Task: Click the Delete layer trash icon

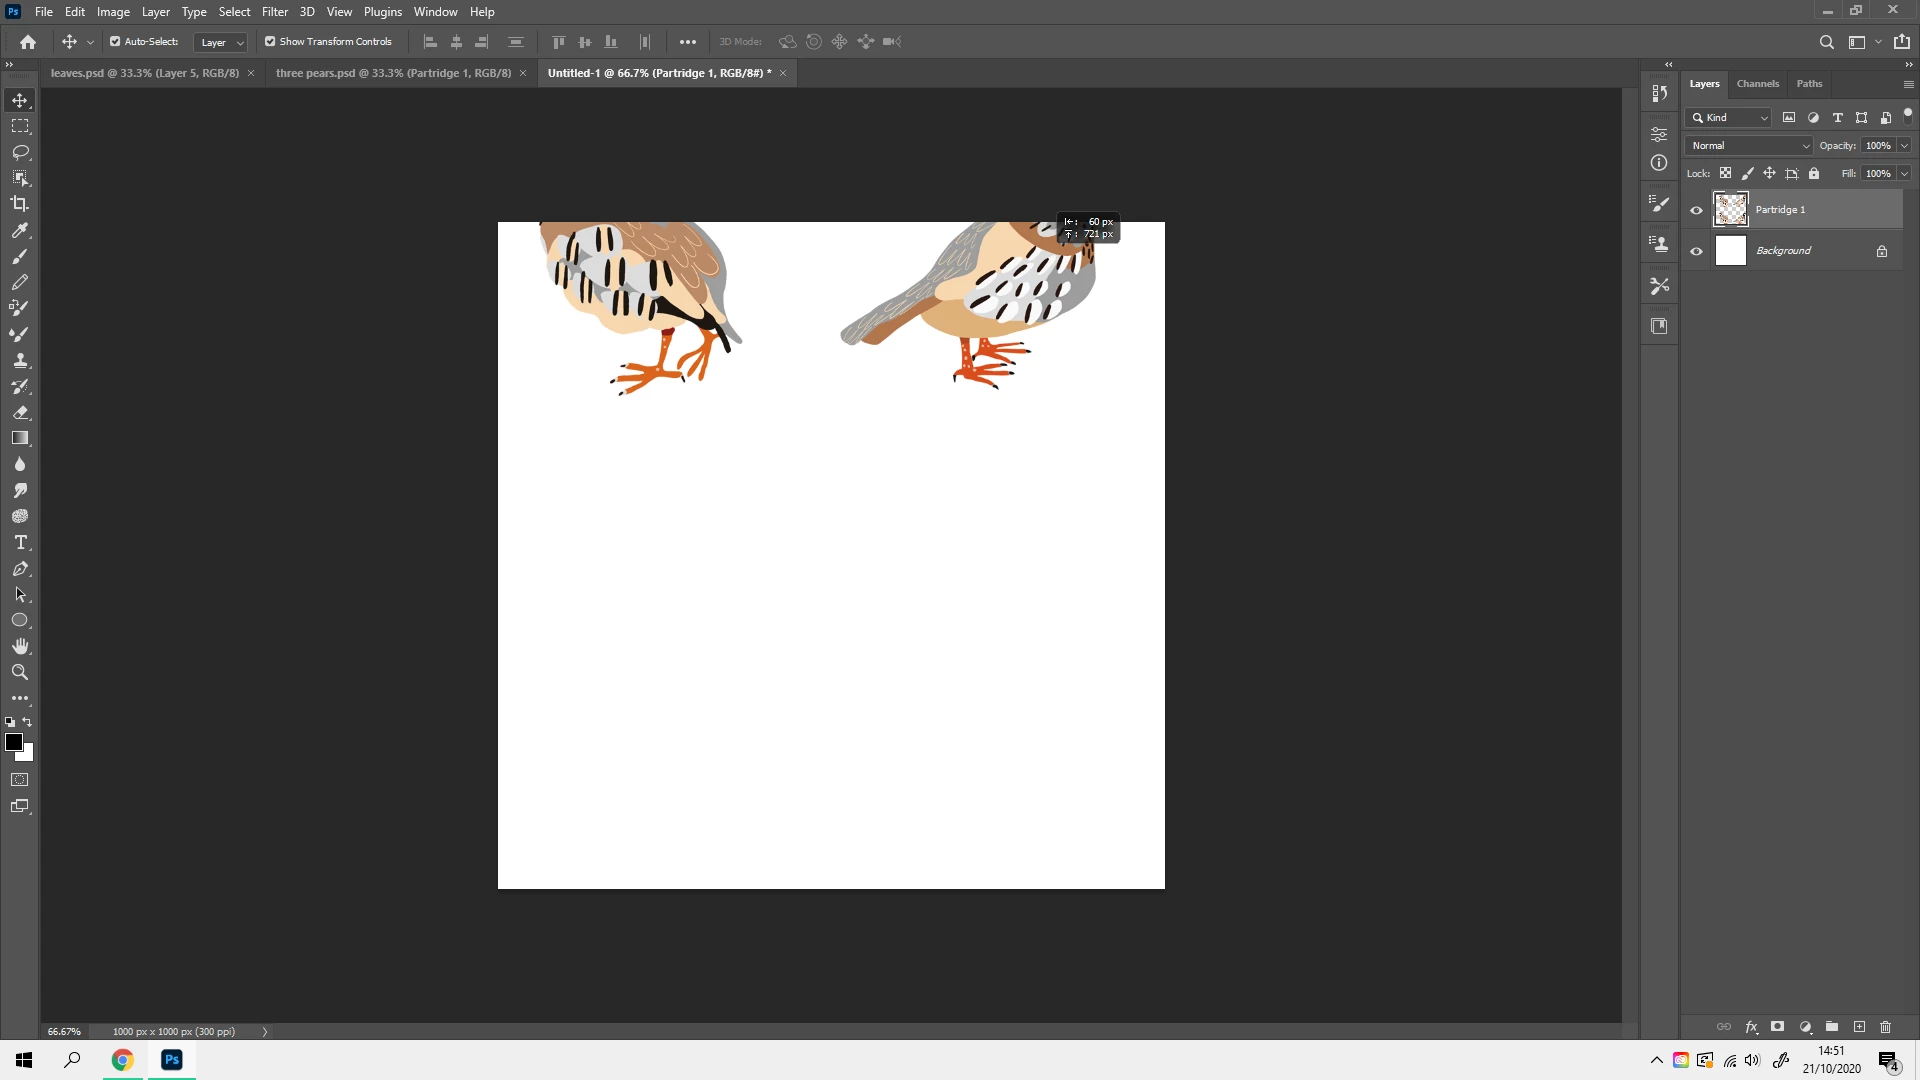Action: (x=1885, y=1027)
